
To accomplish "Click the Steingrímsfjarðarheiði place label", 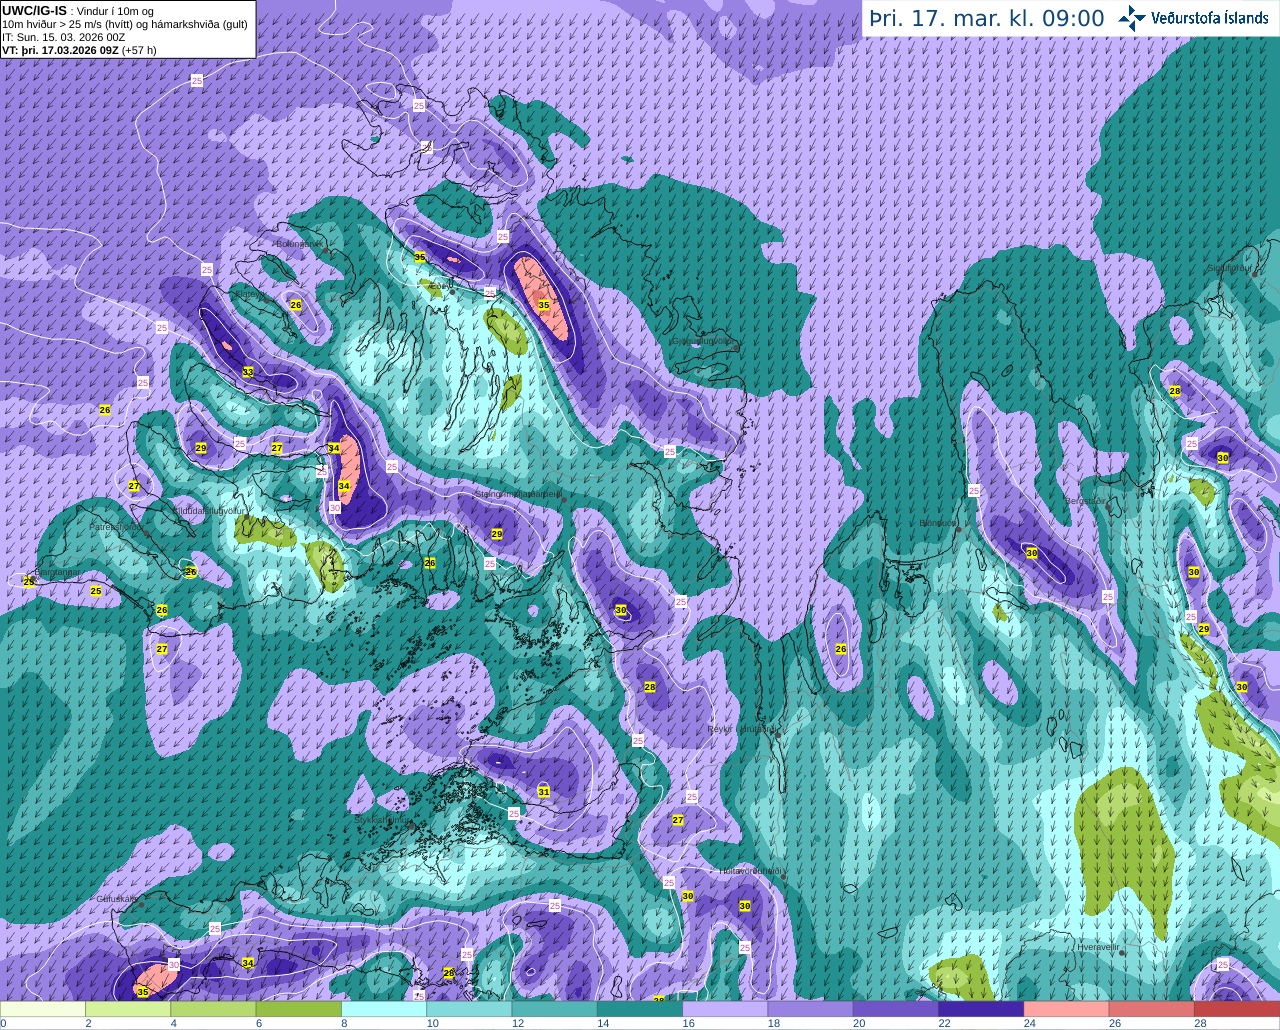I will click(x=517, y=494).
